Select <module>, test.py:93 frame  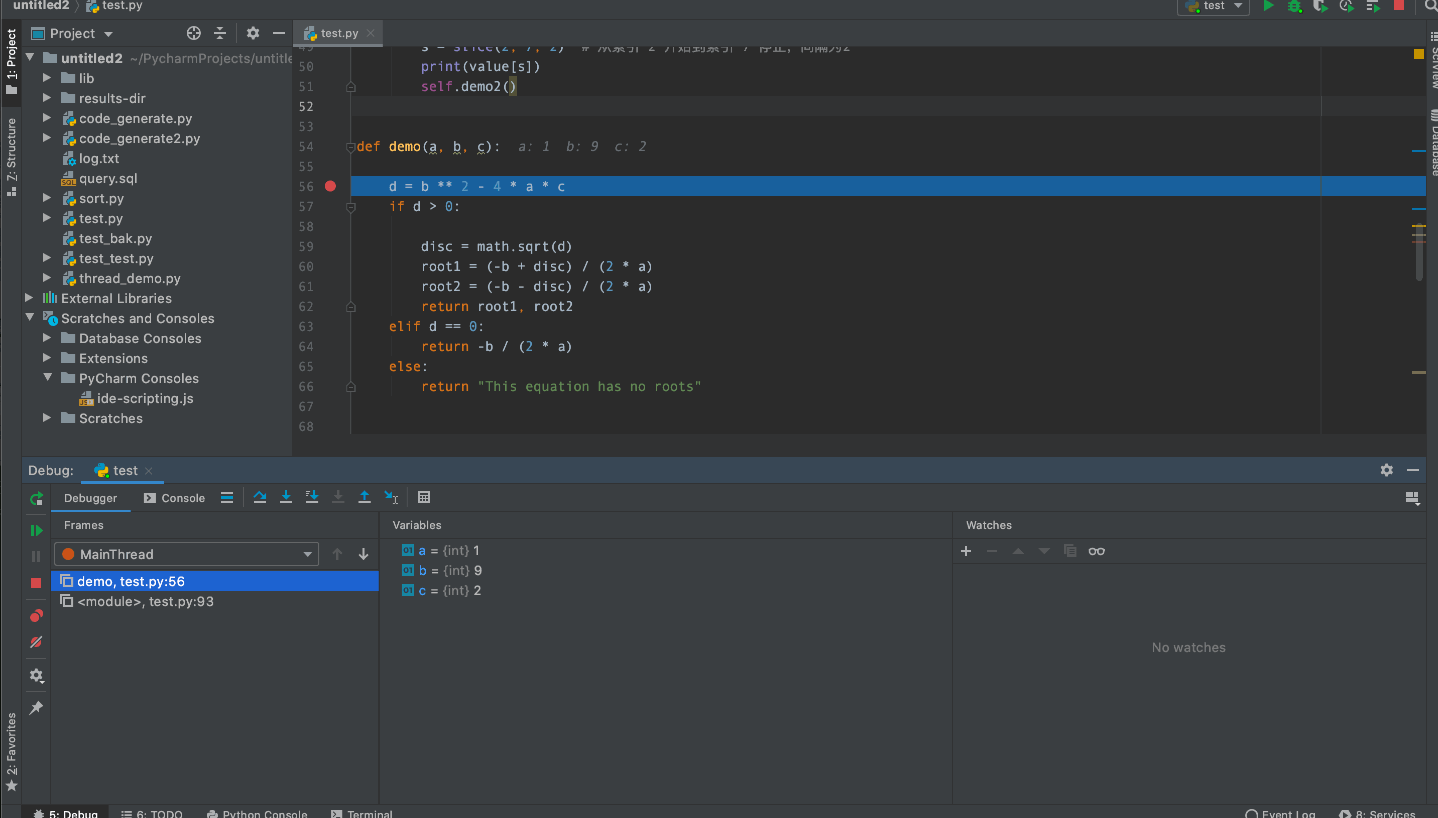coord(215,601)
